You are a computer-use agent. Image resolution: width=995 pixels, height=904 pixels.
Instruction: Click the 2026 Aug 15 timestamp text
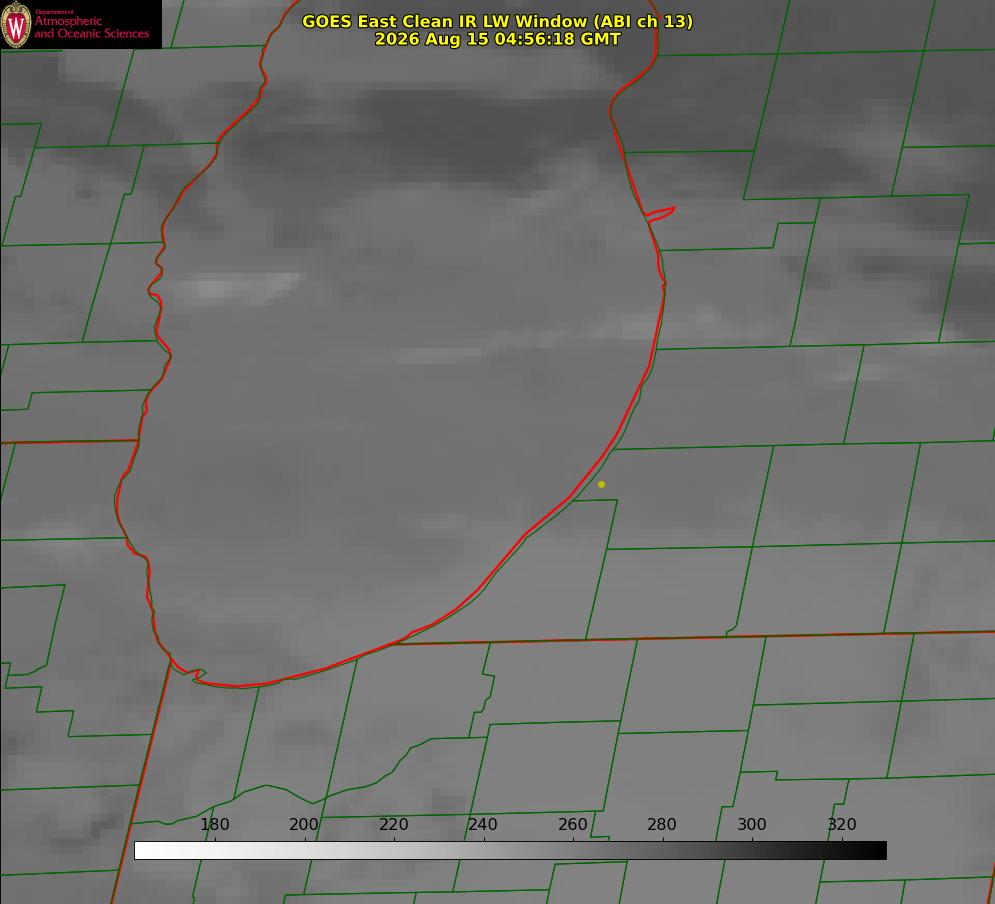[x=498, y=39]
